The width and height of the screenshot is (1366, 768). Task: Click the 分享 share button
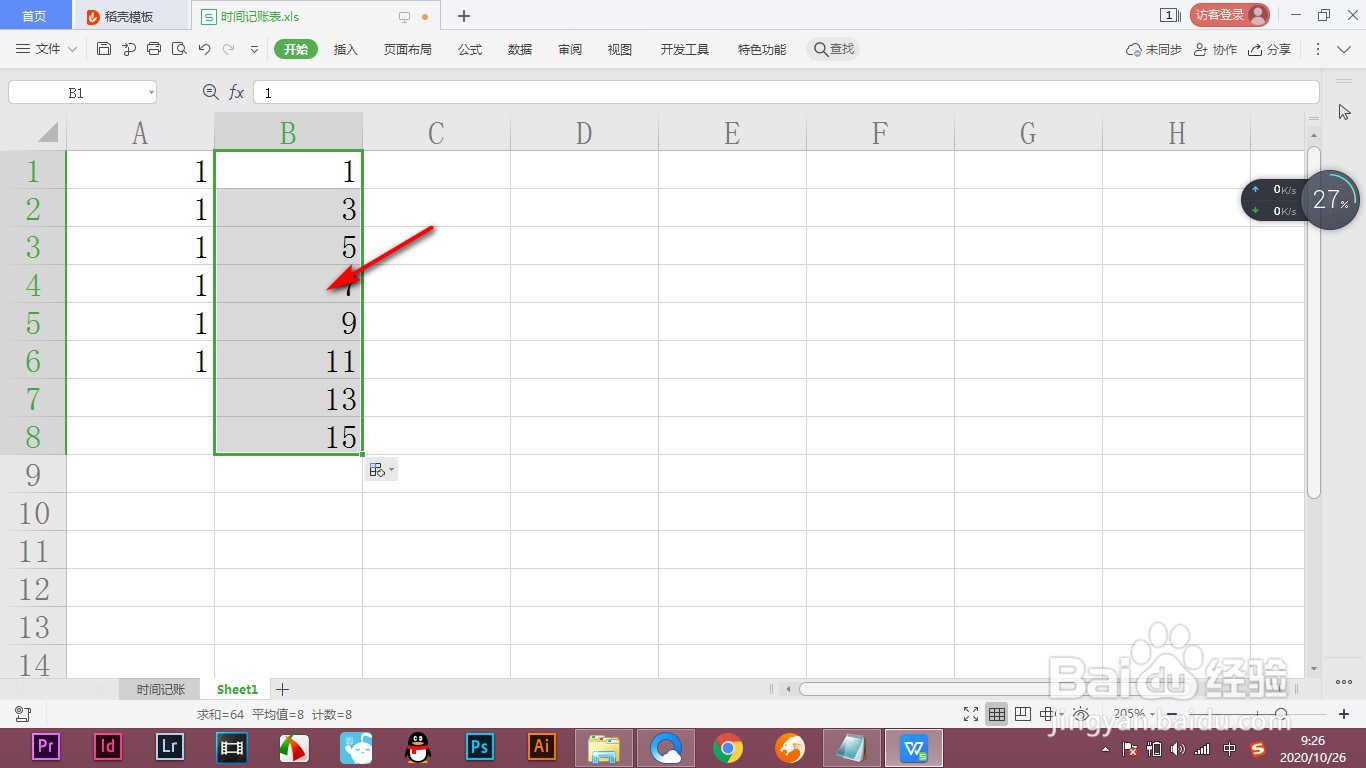1270,49
